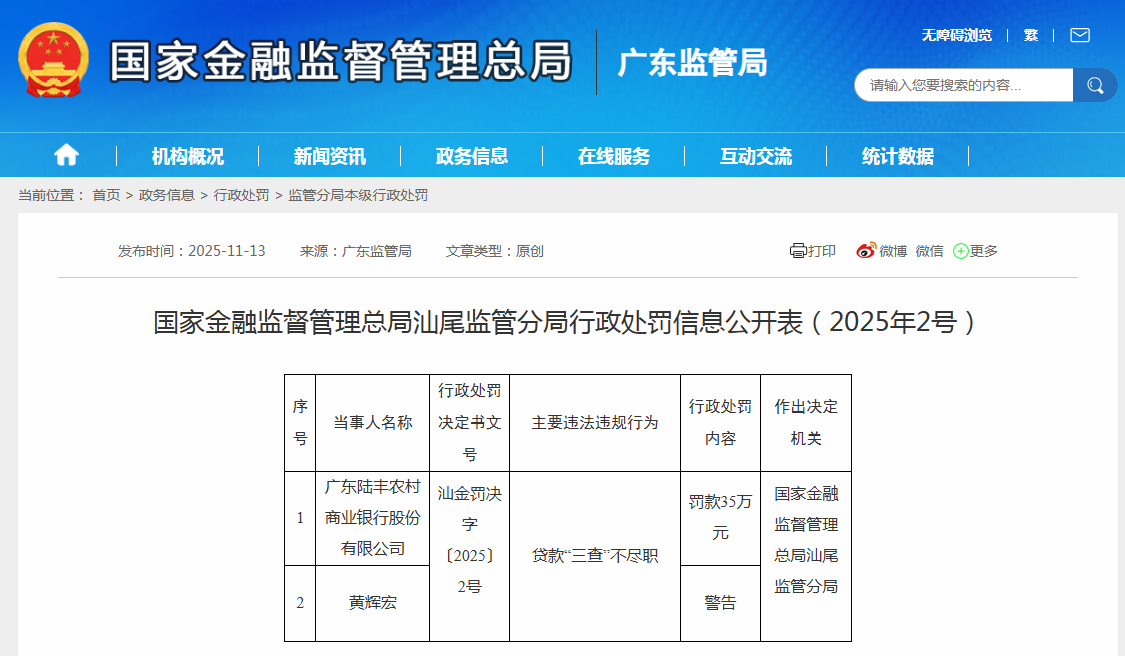Click the national emblem logo

[x=51, y=62]
